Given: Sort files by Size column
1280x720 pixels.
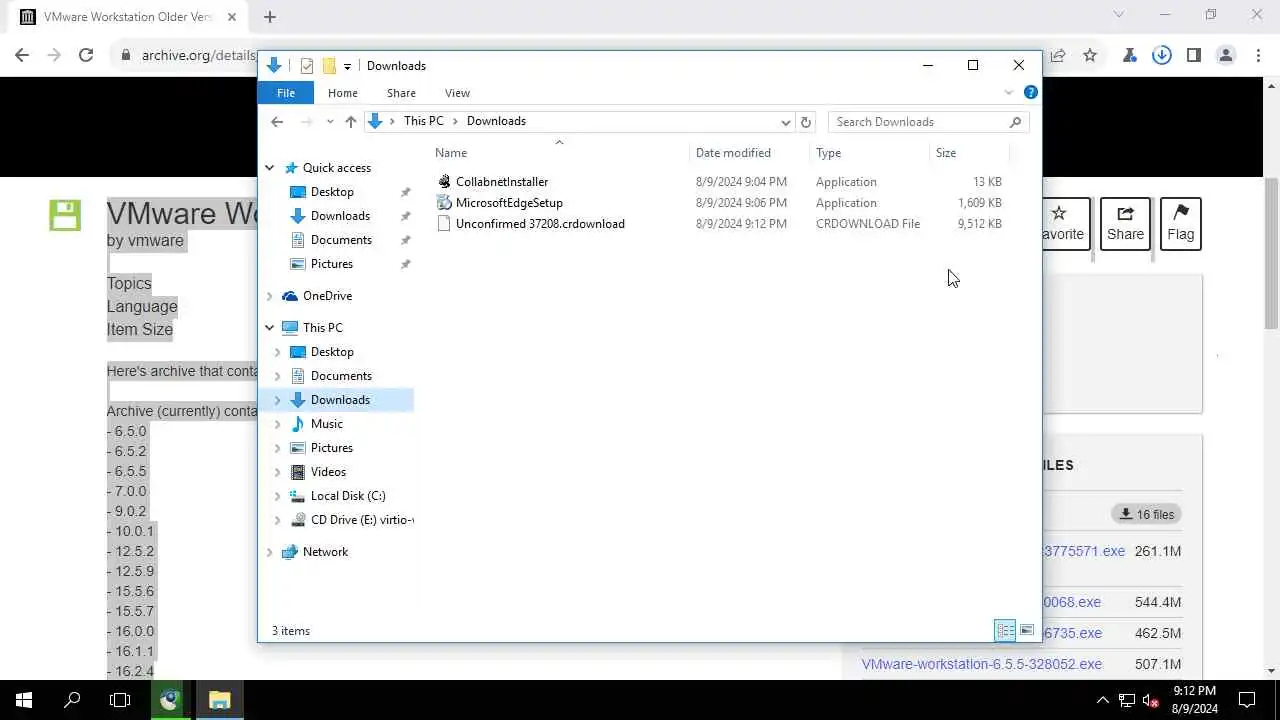Looking at the screenshot, I should 969,153.
